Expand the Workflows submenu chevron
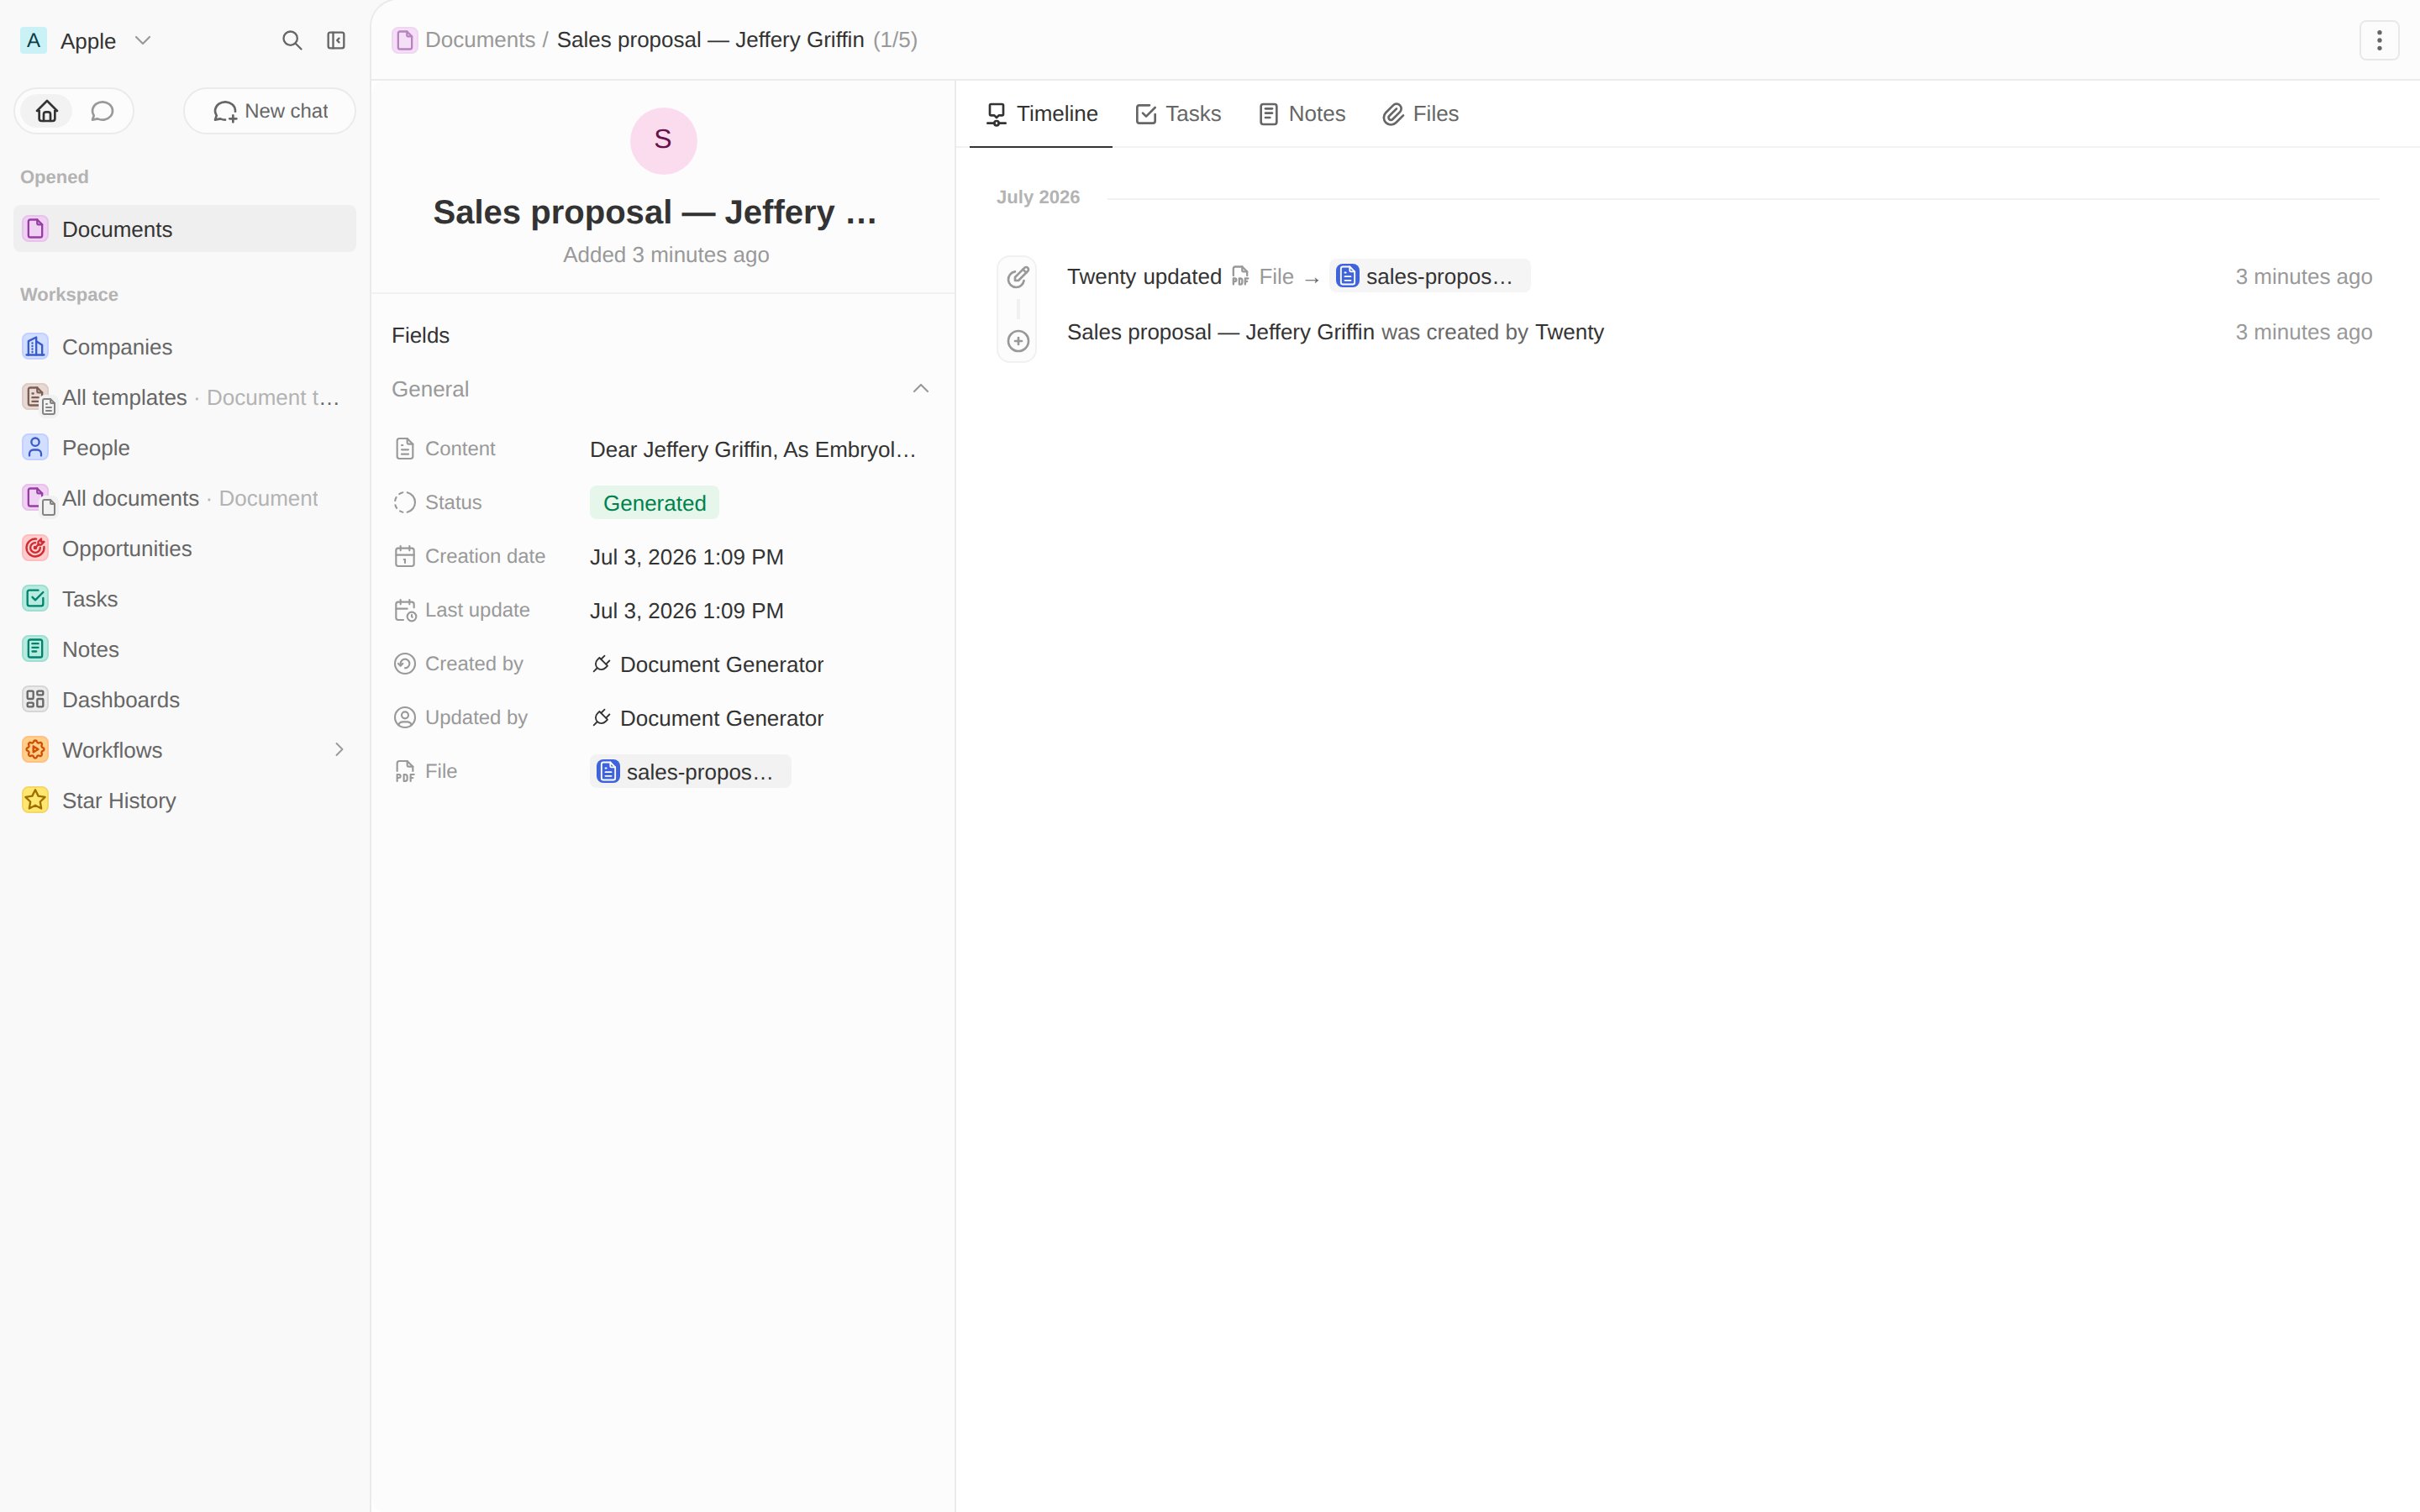Image resolution: width=2420 pixels, height=1512 pixels. 339,749
